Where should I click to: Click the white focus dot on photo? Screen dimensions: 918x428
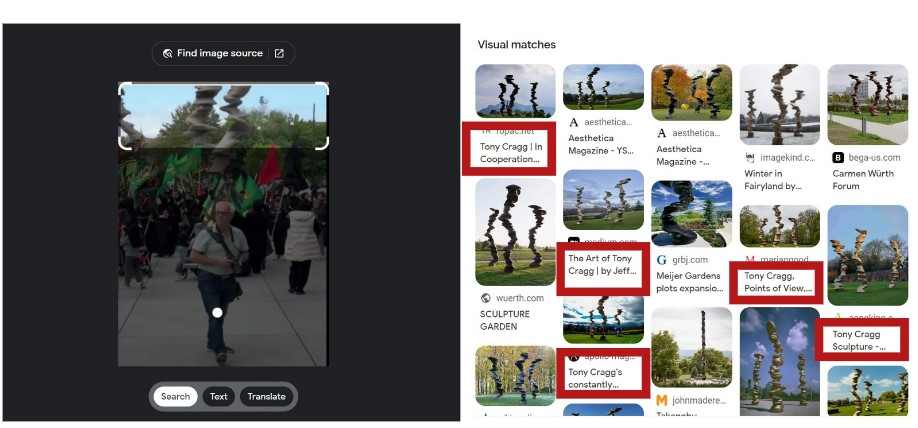click(x=217, y=313)
